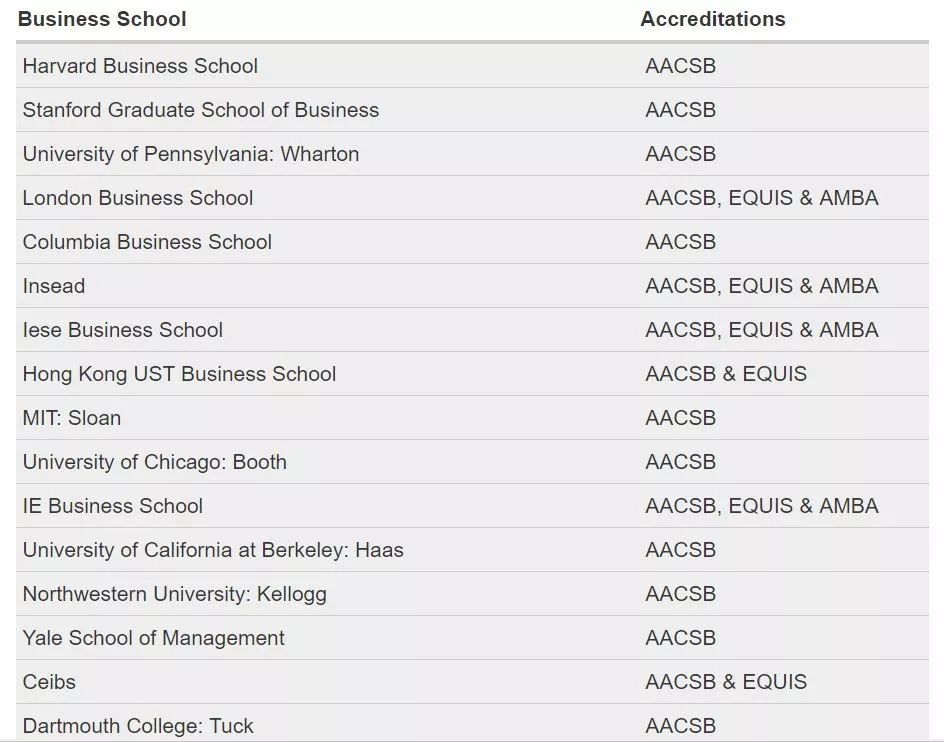944x742 pixels.
Task: Click the Accreditations column header
Action: [x=713, y=19]
